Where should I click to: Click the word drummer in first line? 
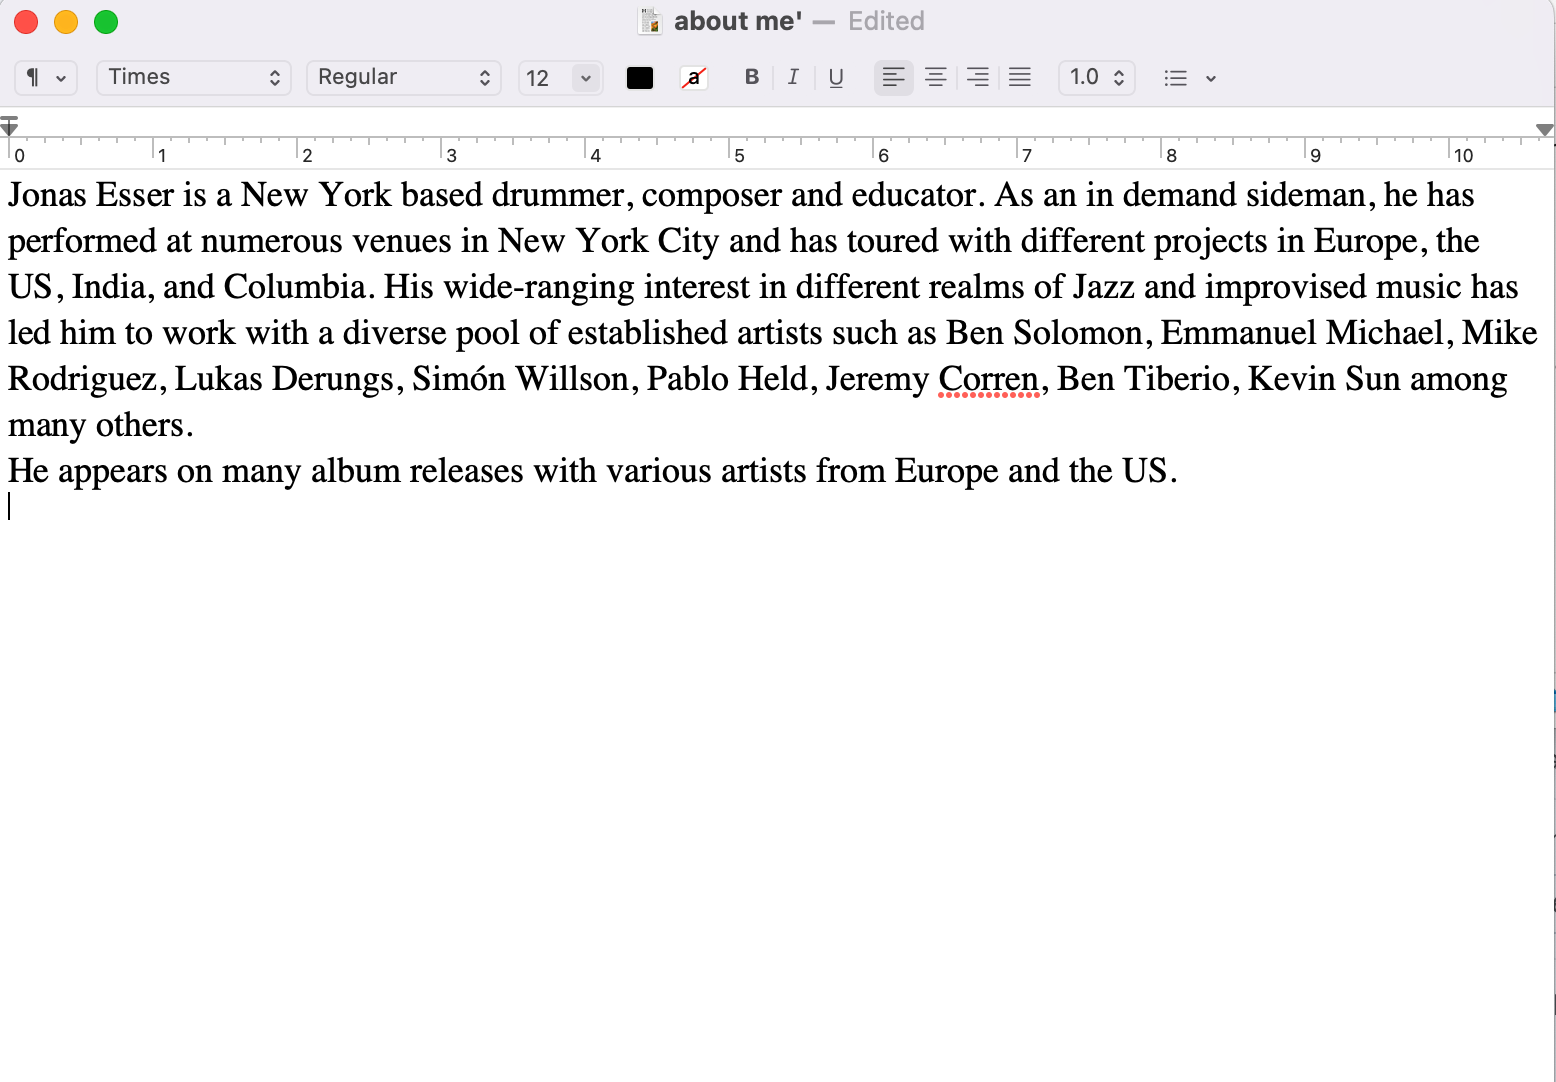click(558, 195)
